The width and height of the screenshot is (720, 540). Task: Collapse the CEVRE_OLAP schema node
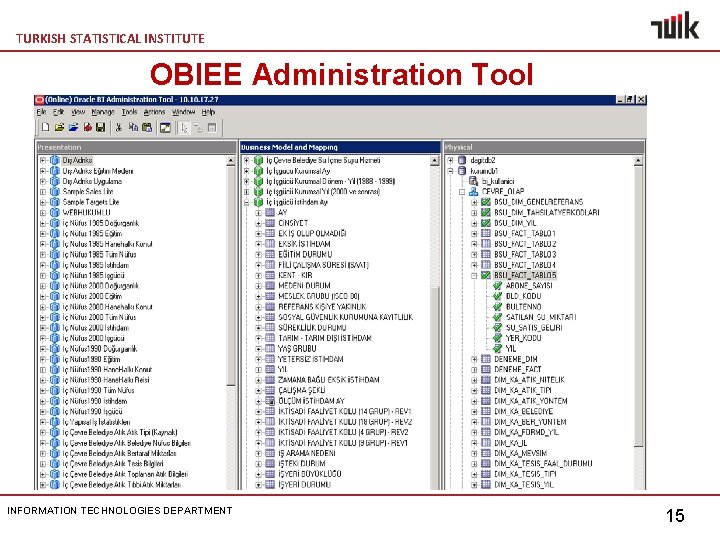coord(462,191)
